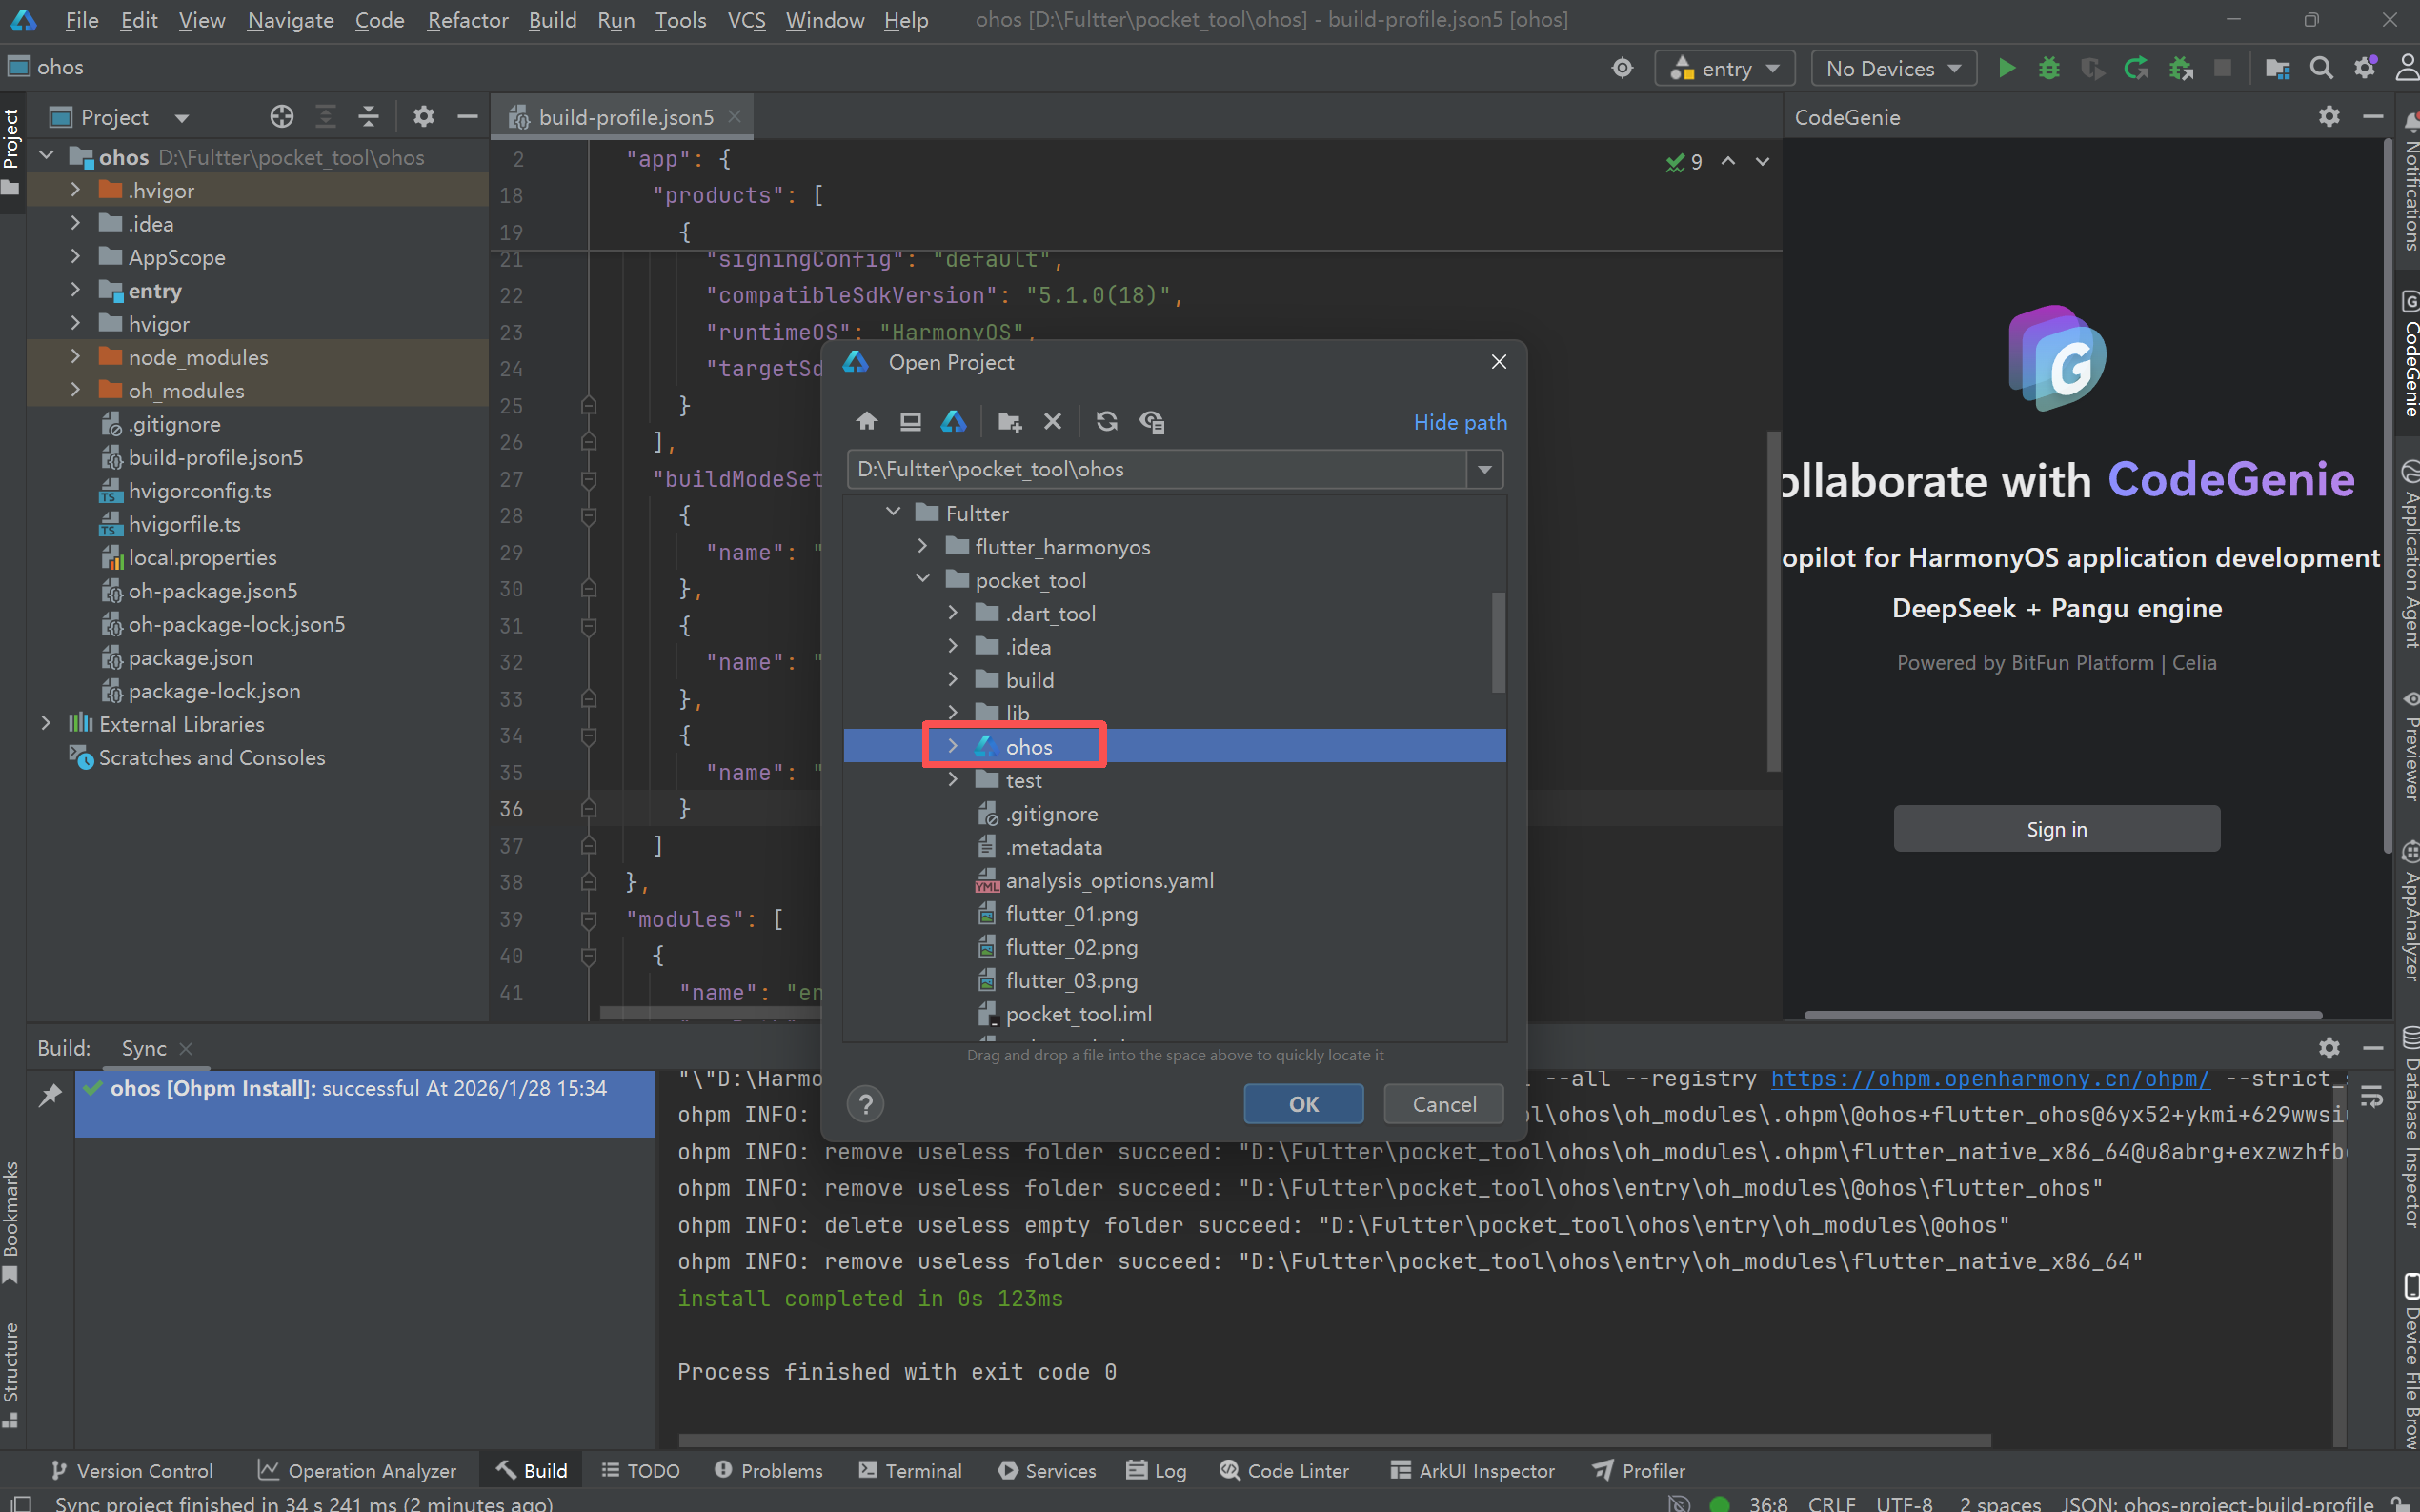This screenshot has width=2420, height=1512.
Task: Open the No Devices dropdown
Action: (1893, 68)
